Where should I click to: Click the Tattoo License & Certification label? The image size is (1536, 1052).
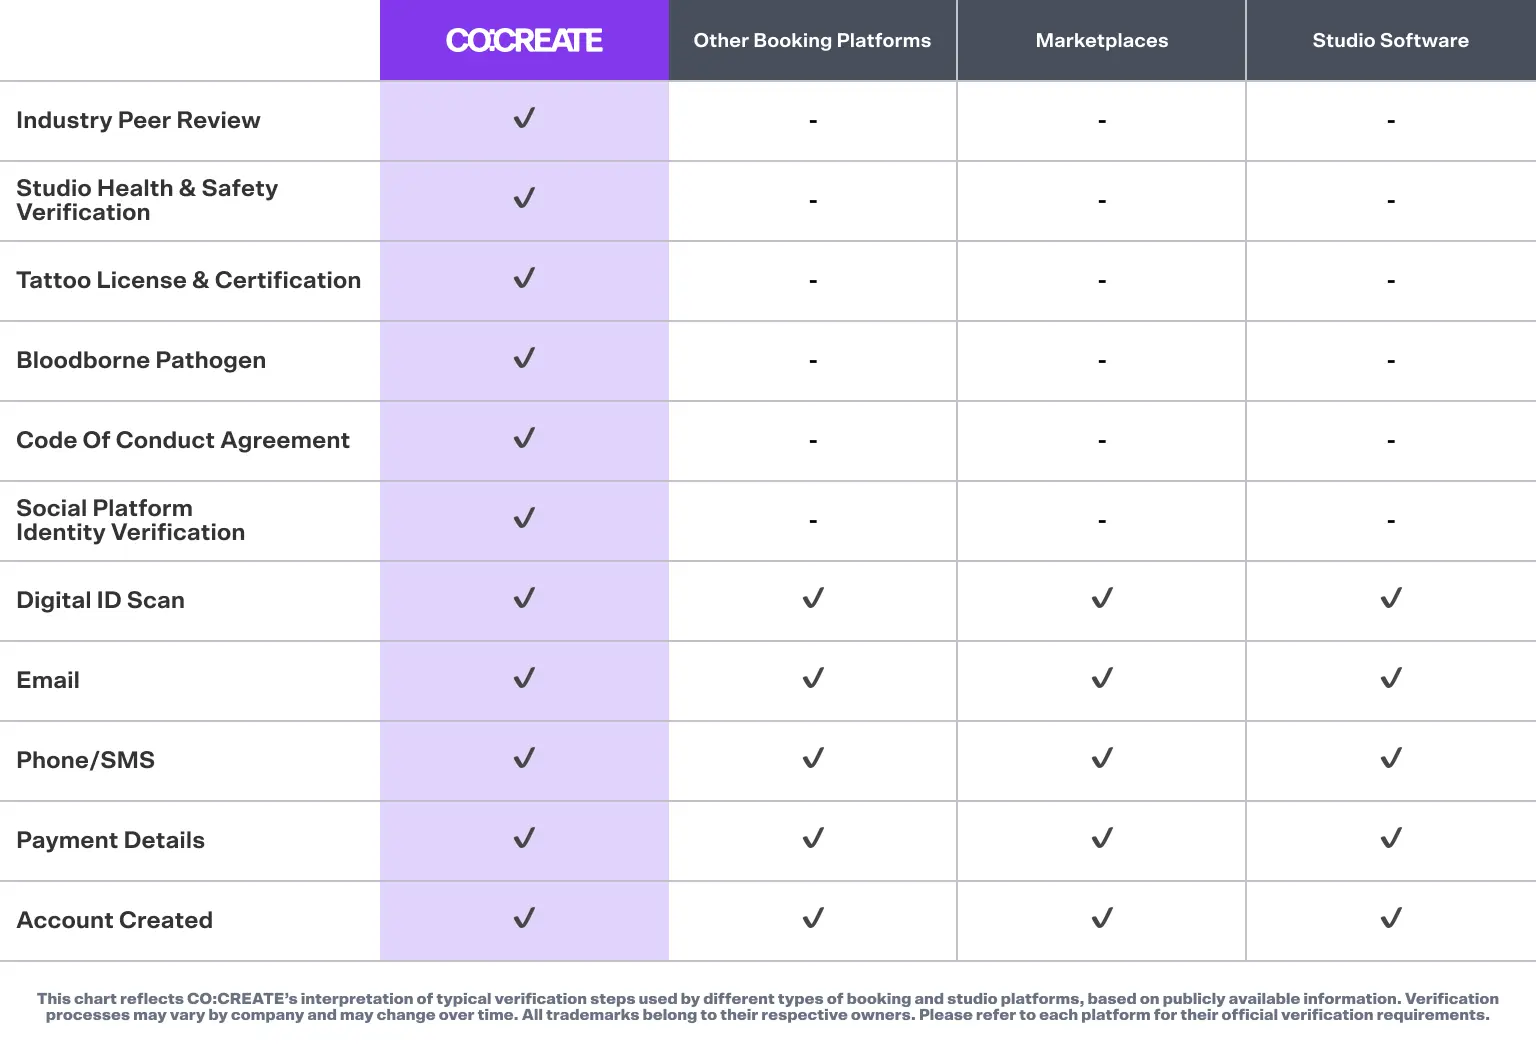[x=188, y=280]
